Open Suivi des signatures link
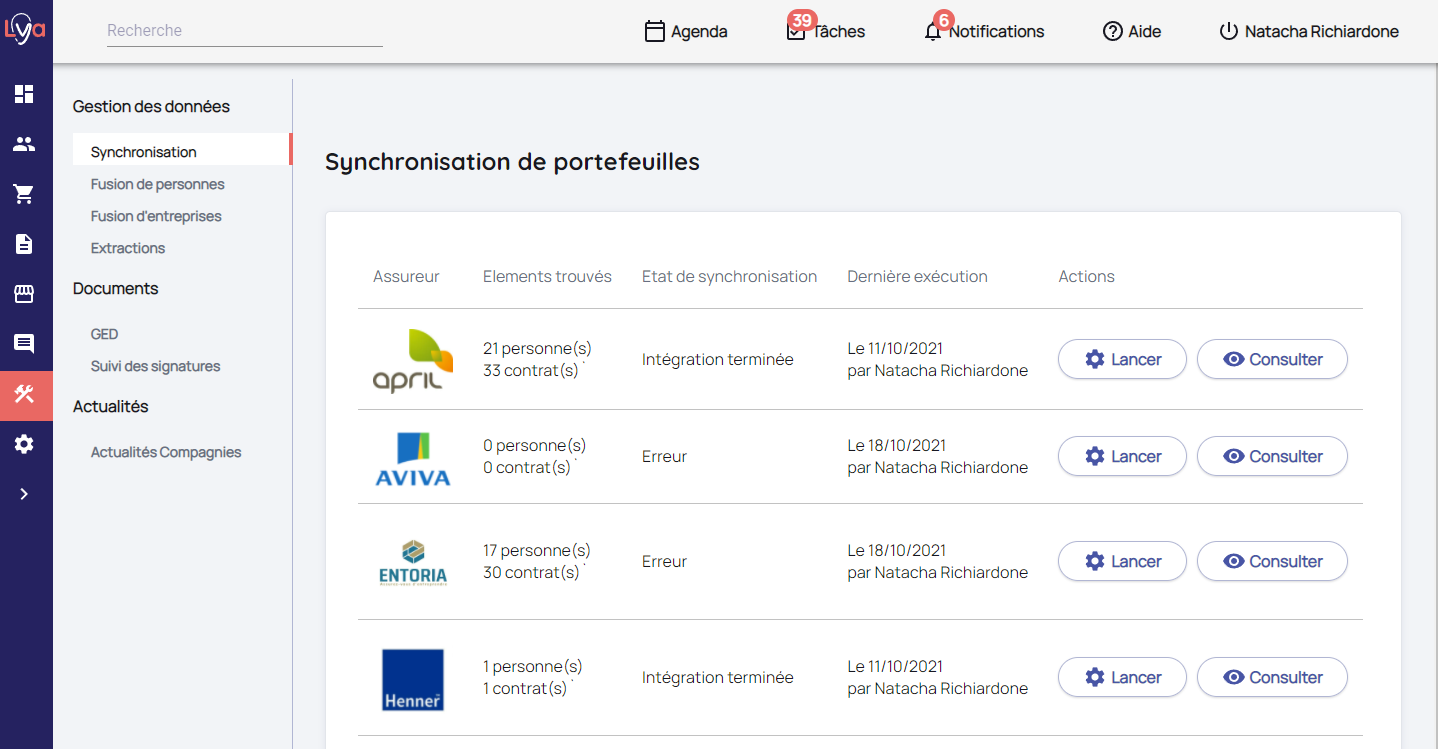 pyautogui.click(x=155, y=366)
